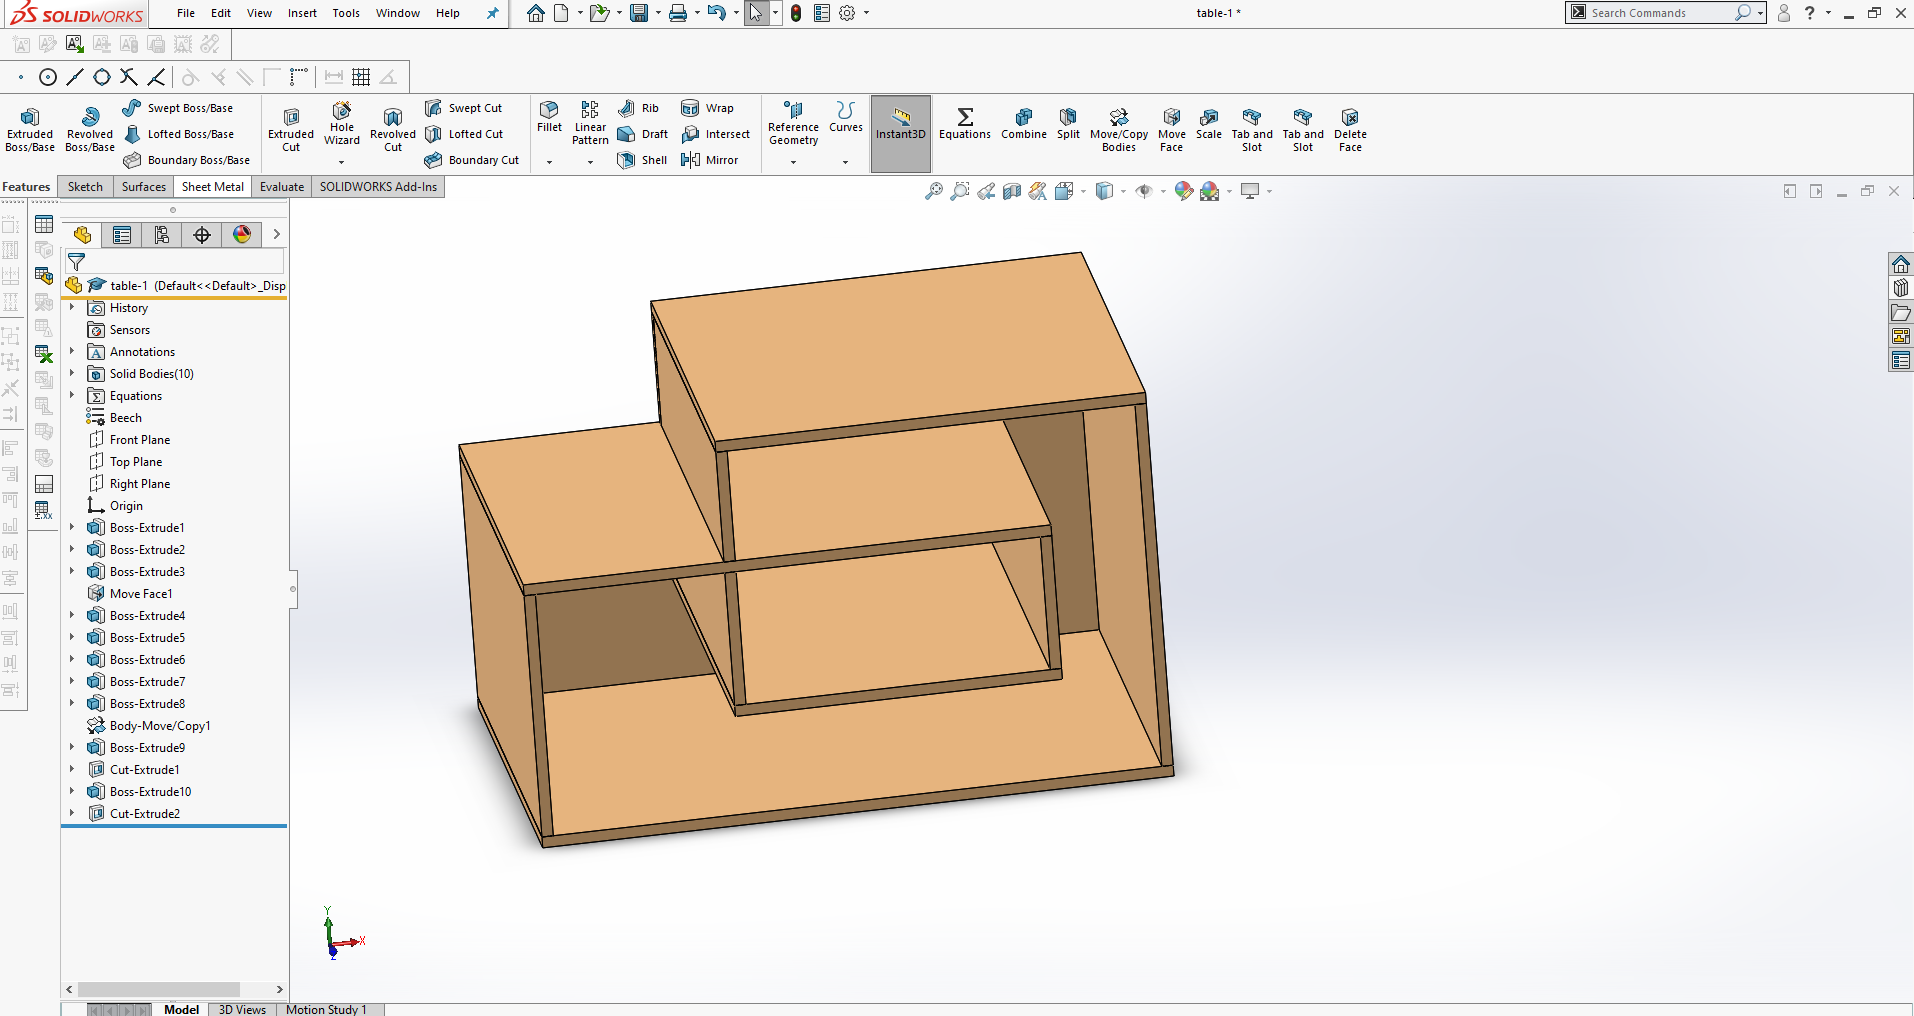
Task: Select the Move/Copy Bodies tool
Action: pos(1119,130)
